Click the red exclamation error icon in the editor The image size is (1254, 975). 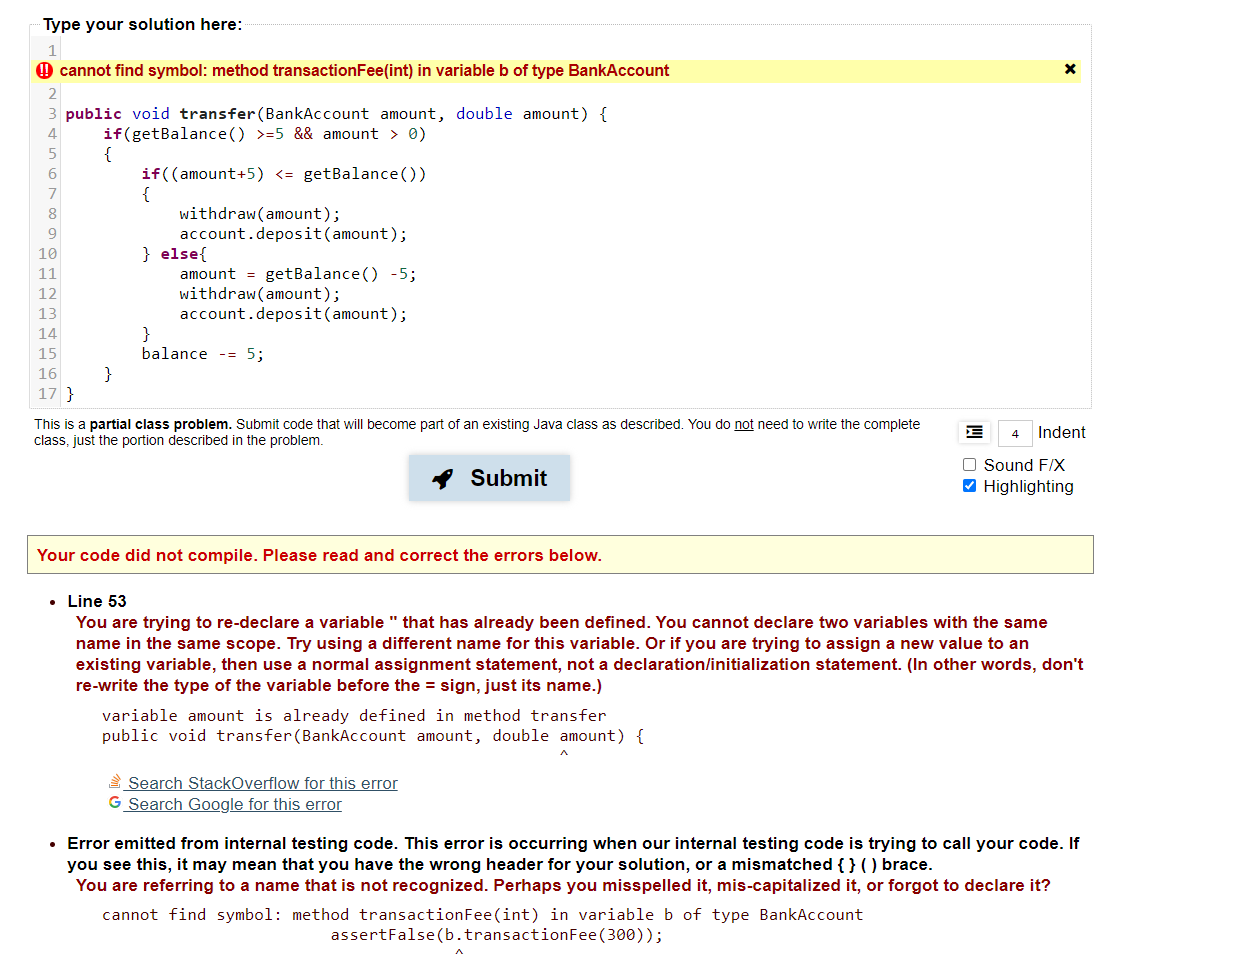point(44,70)
